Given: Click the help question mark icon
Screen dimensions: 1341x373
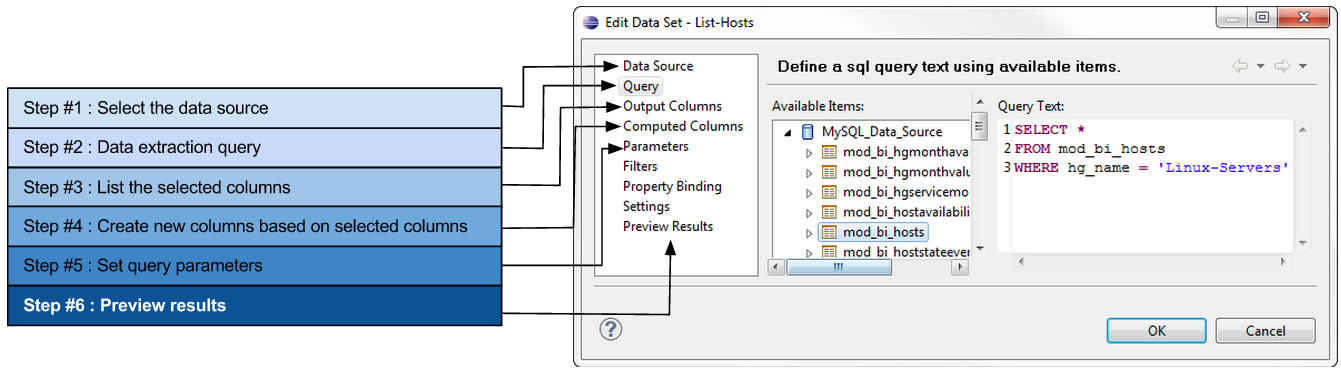Looking at the screenshot, I should tap(611, 329).
